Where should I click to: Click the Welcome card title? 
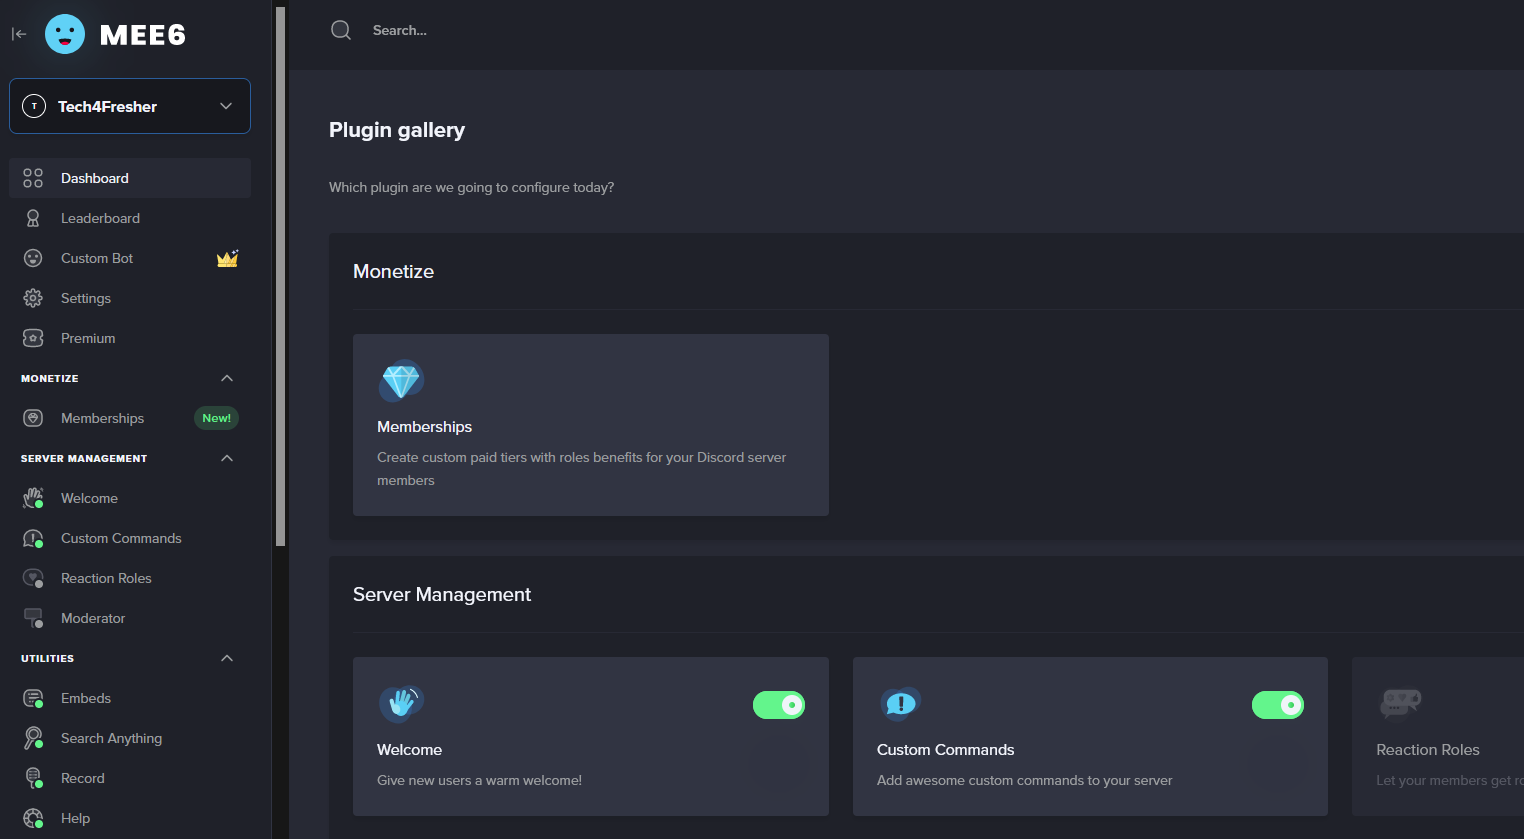point(409,750)
